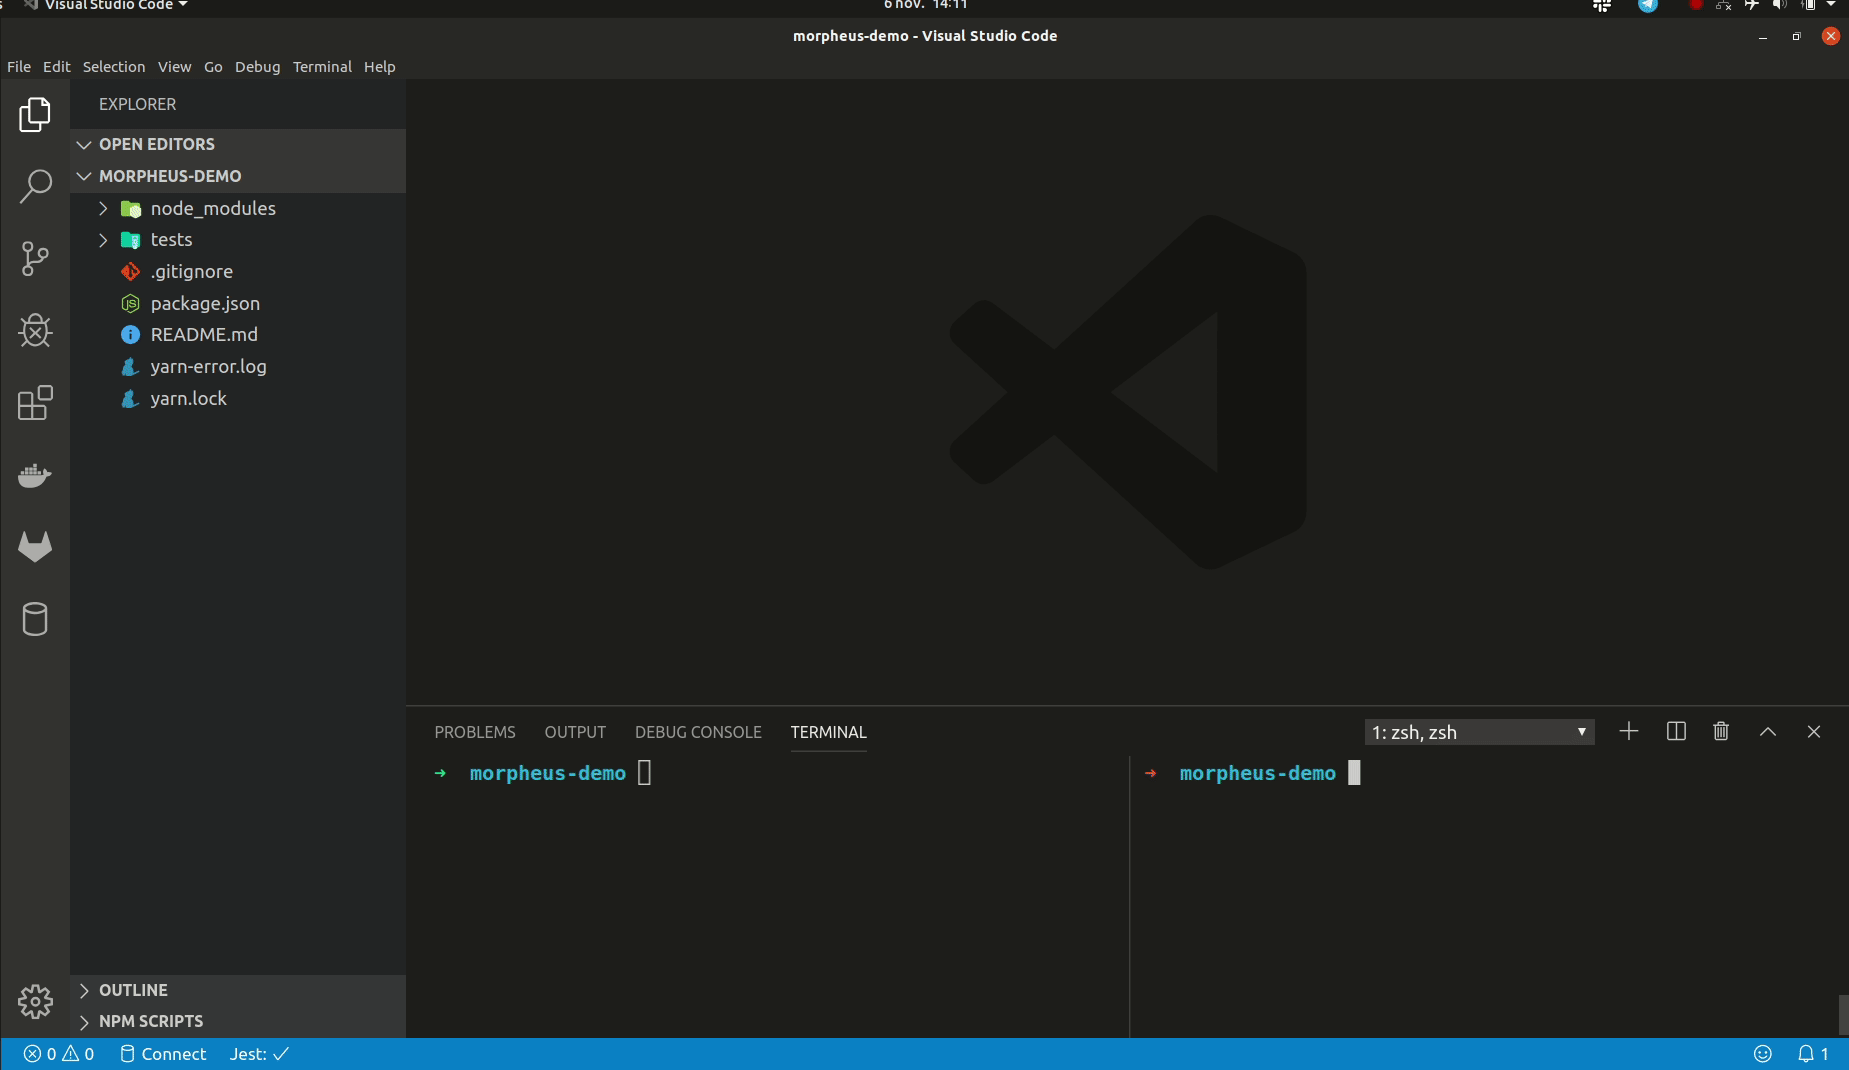This screenshot has width=1849, height=1070.
Task: Open the Visual Studio Code app menu
Action: pos(107,5)
